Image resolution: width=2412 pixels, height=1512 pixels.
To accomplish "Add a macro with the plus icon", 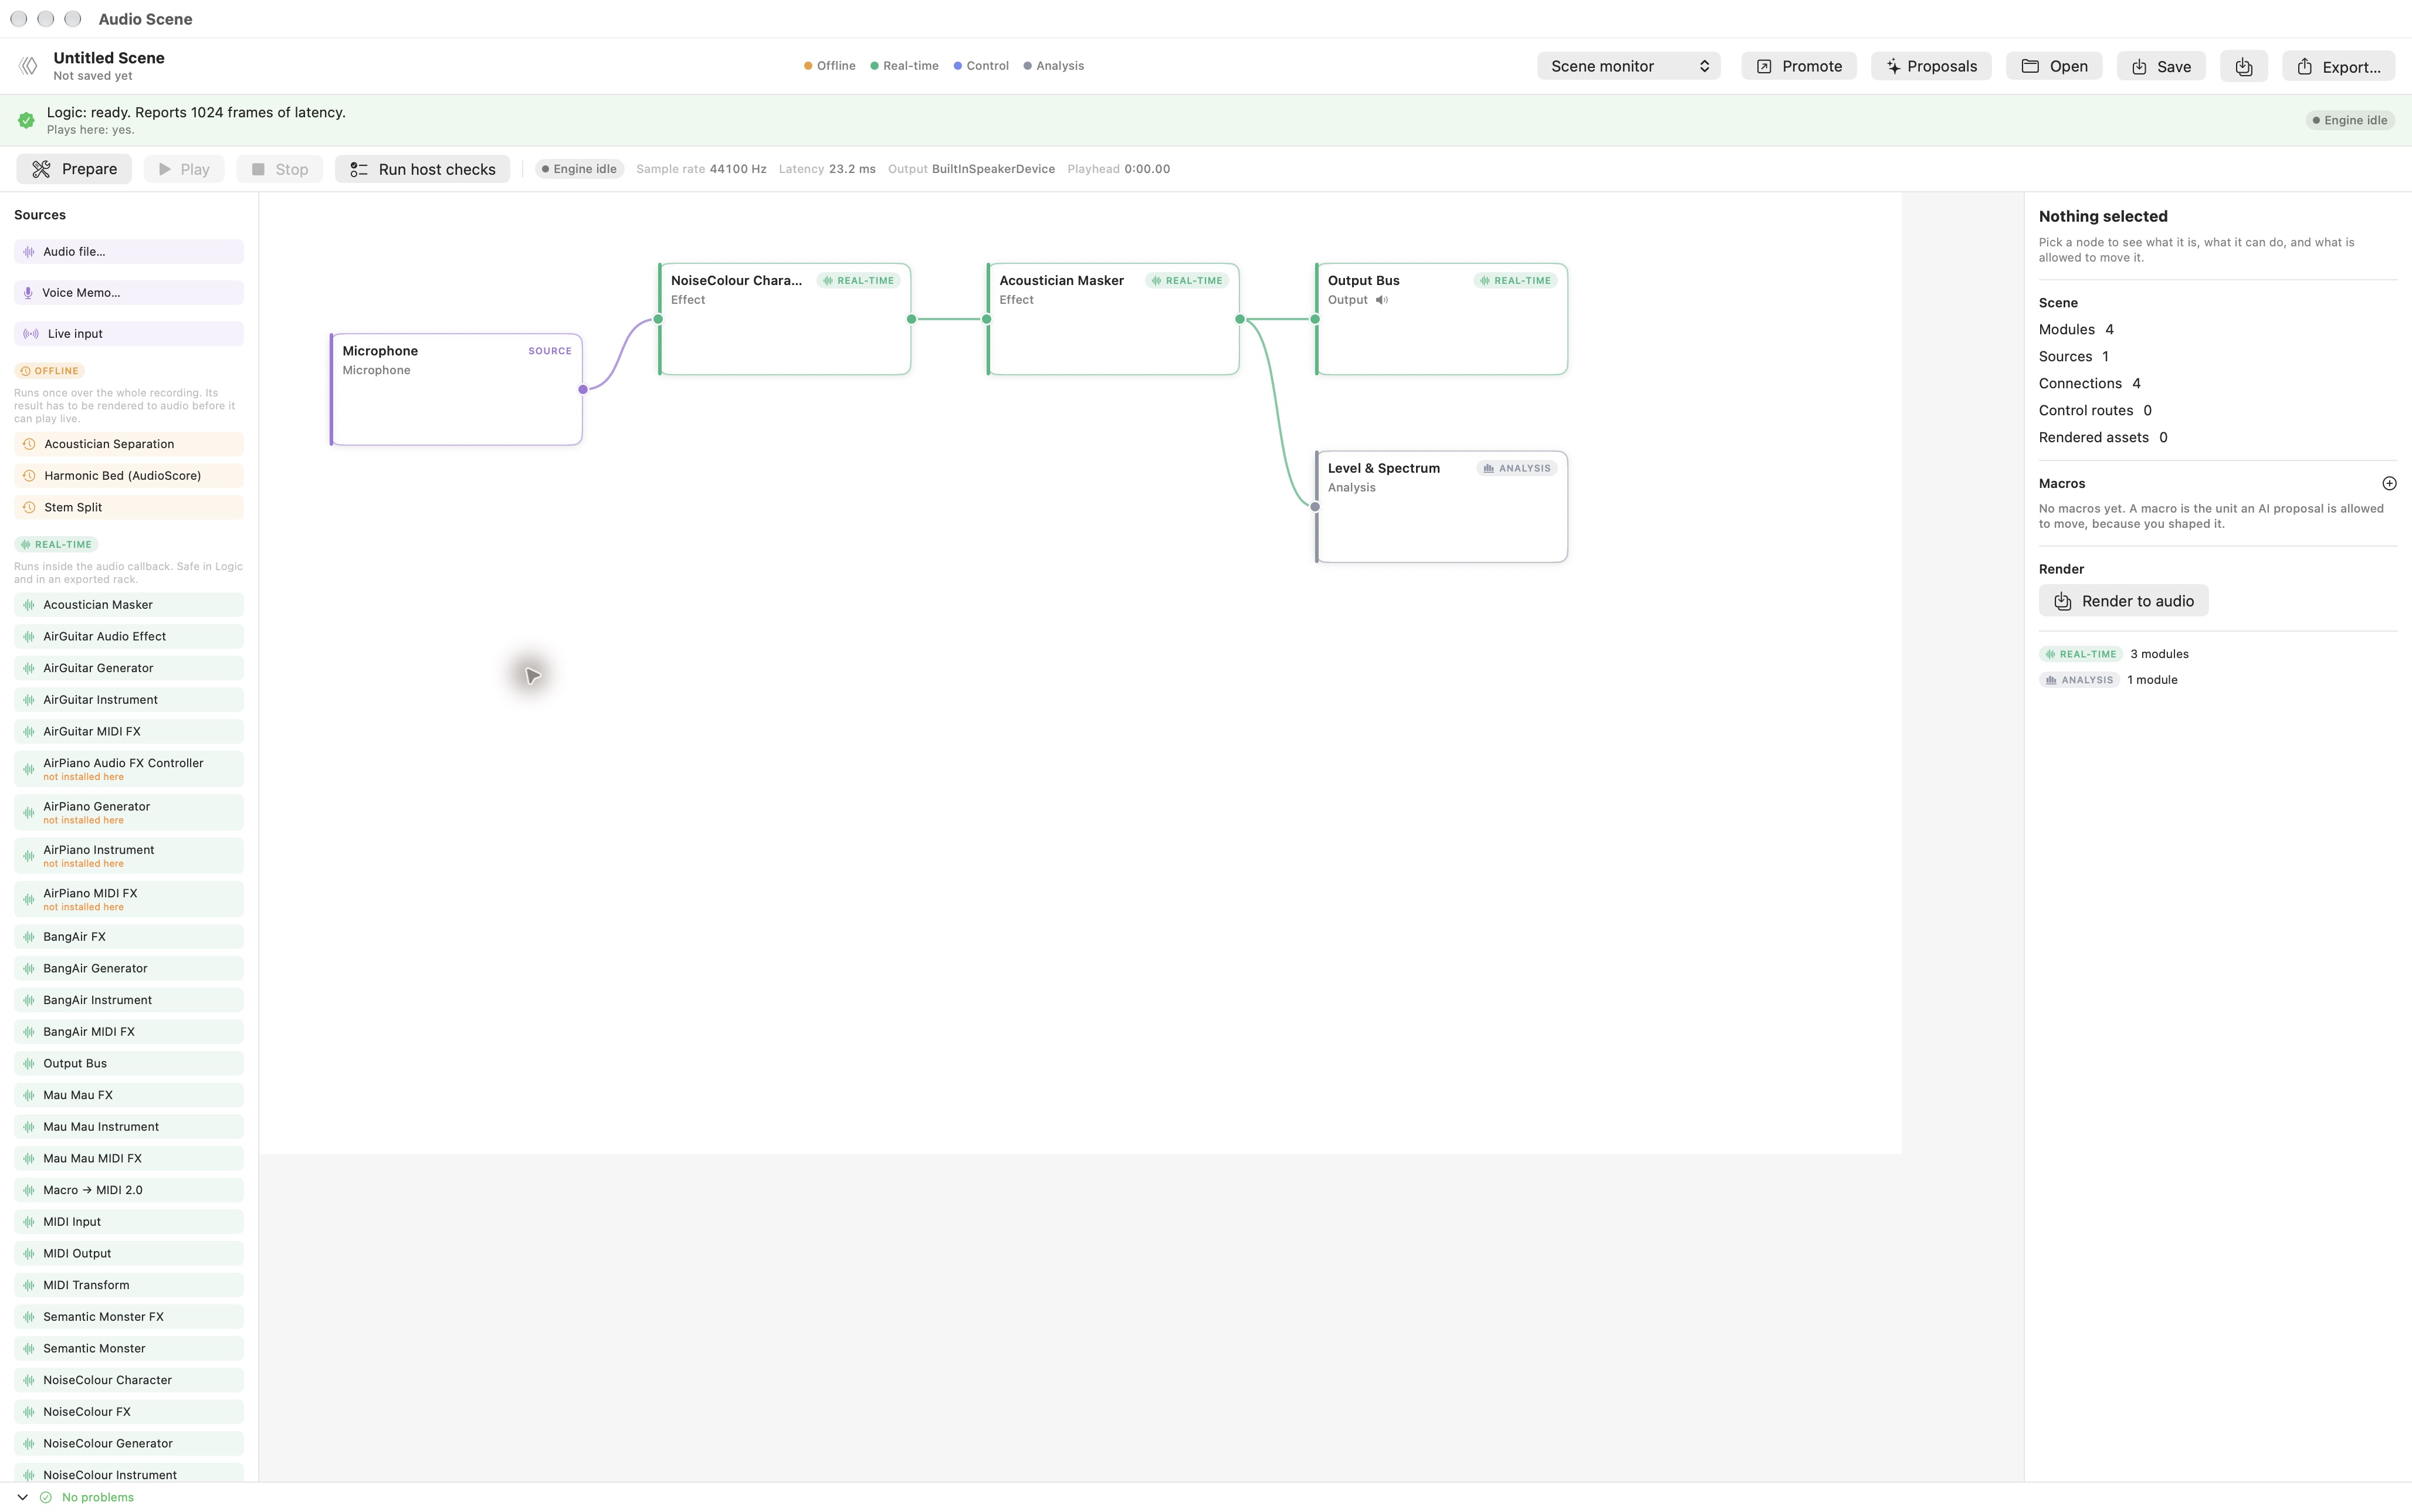I will click(2389, 483).
